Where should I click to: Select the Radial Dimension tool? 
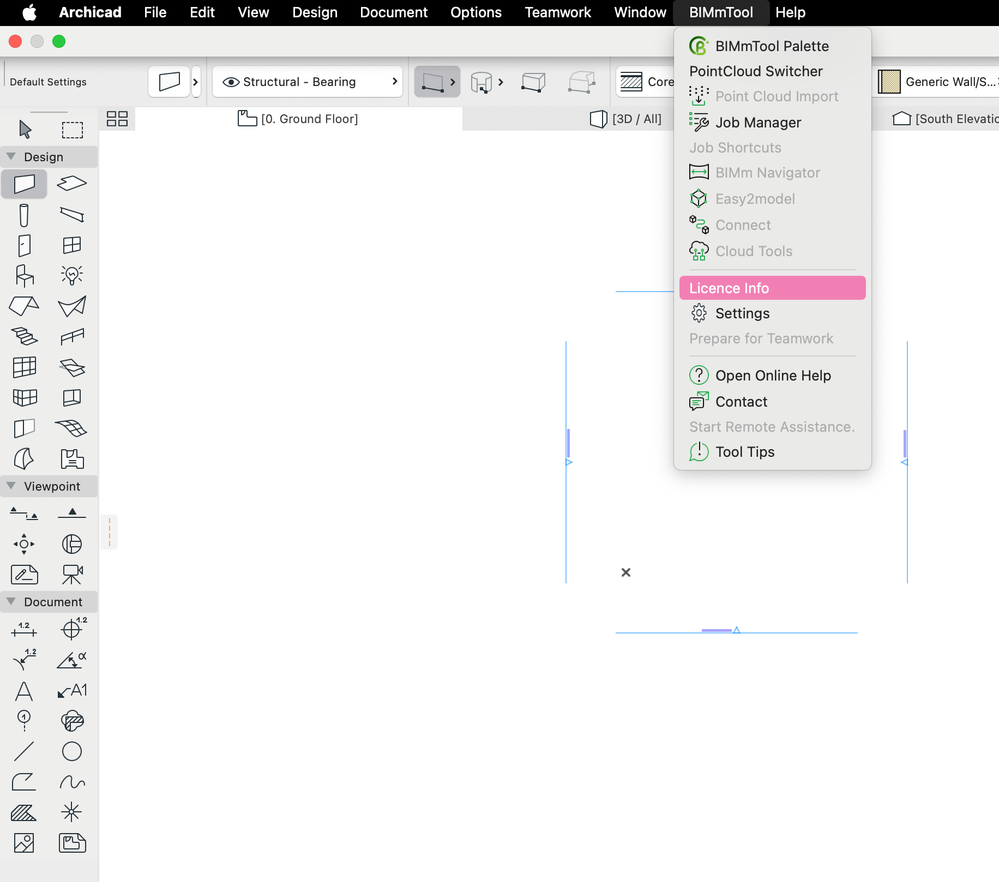pyautogui.click(x=24, y=660)
